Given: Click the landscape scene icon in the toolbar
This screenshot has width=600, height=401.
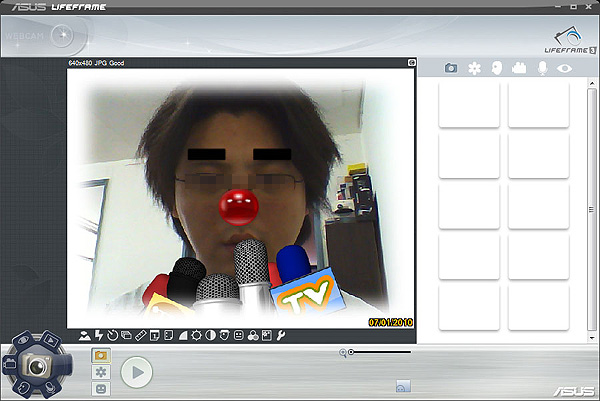Looking at the screenshot, I should coord(85,336).
